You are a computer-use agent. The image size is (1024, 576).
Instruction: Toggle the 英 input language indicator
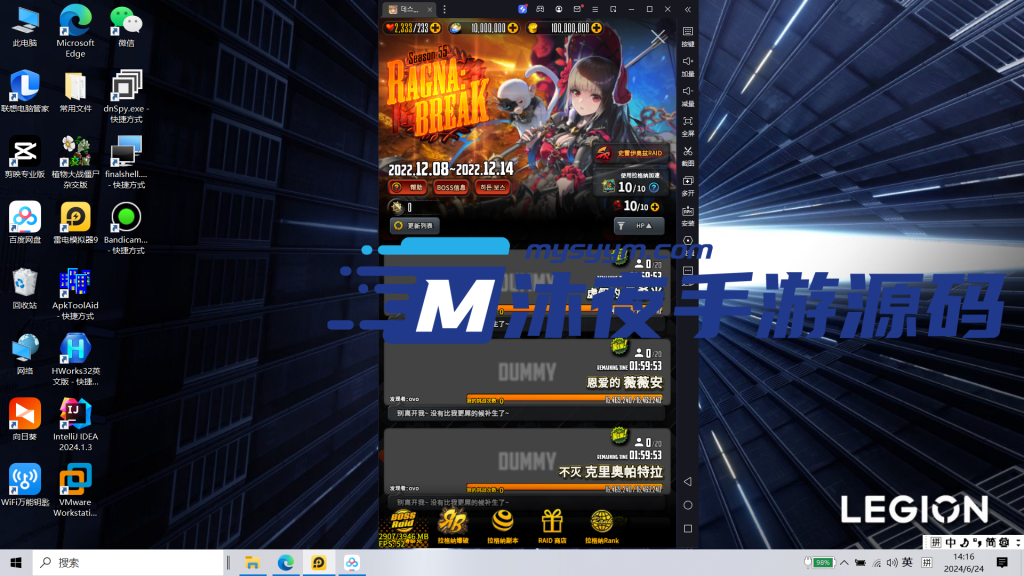click(x=906, y=563)
